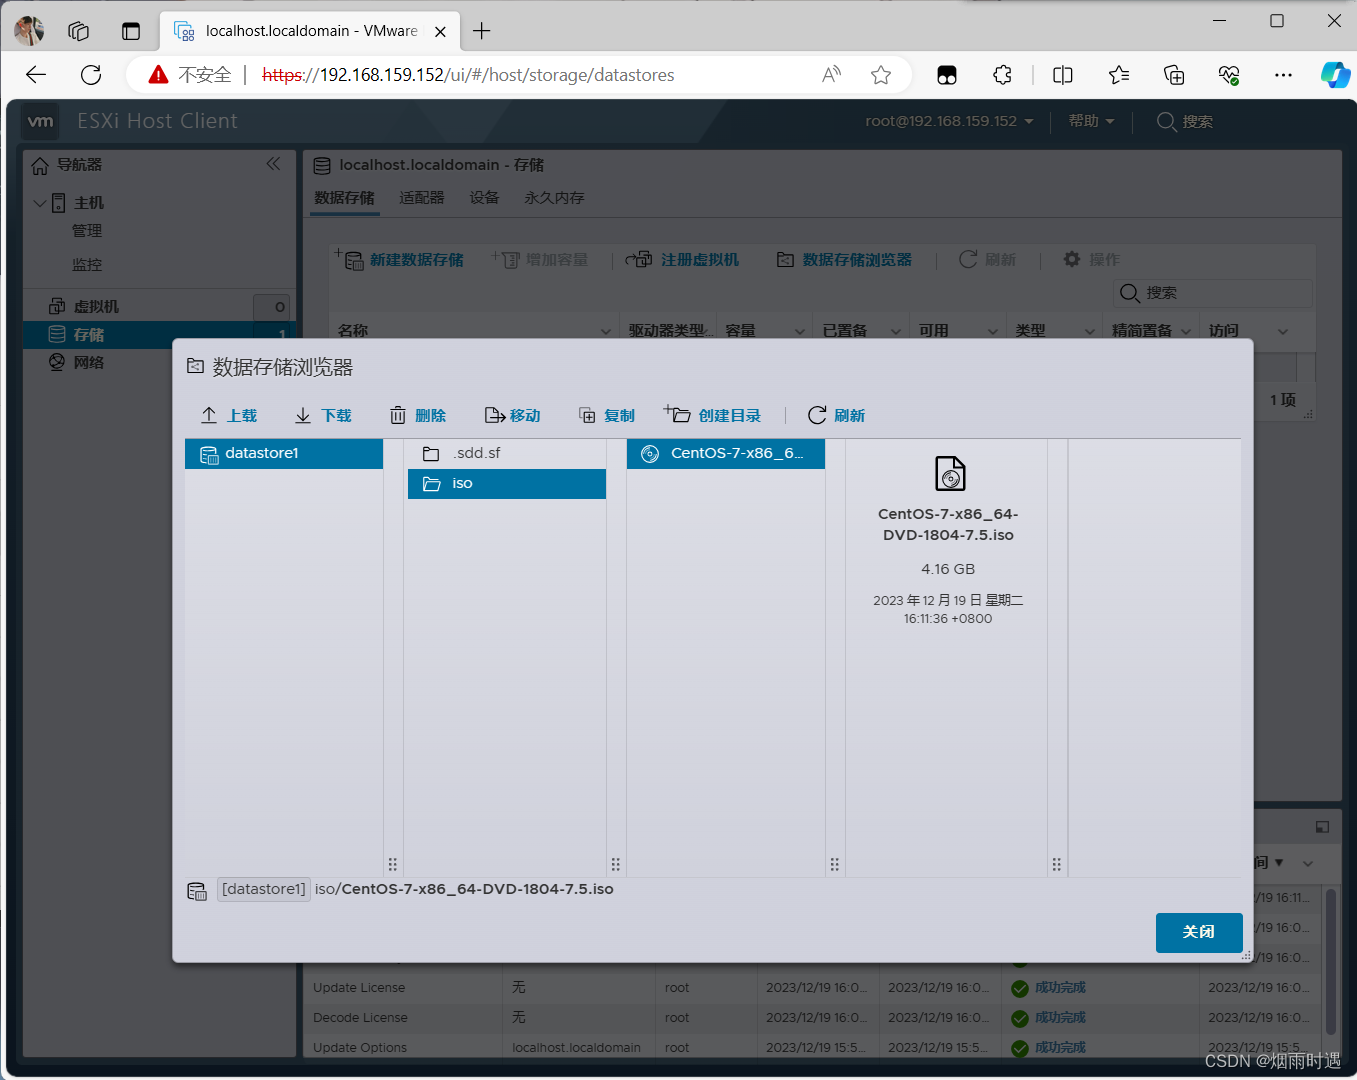Click datastore list search field
Viewport: 1357px width, 1080px height.
point(1213,293)
